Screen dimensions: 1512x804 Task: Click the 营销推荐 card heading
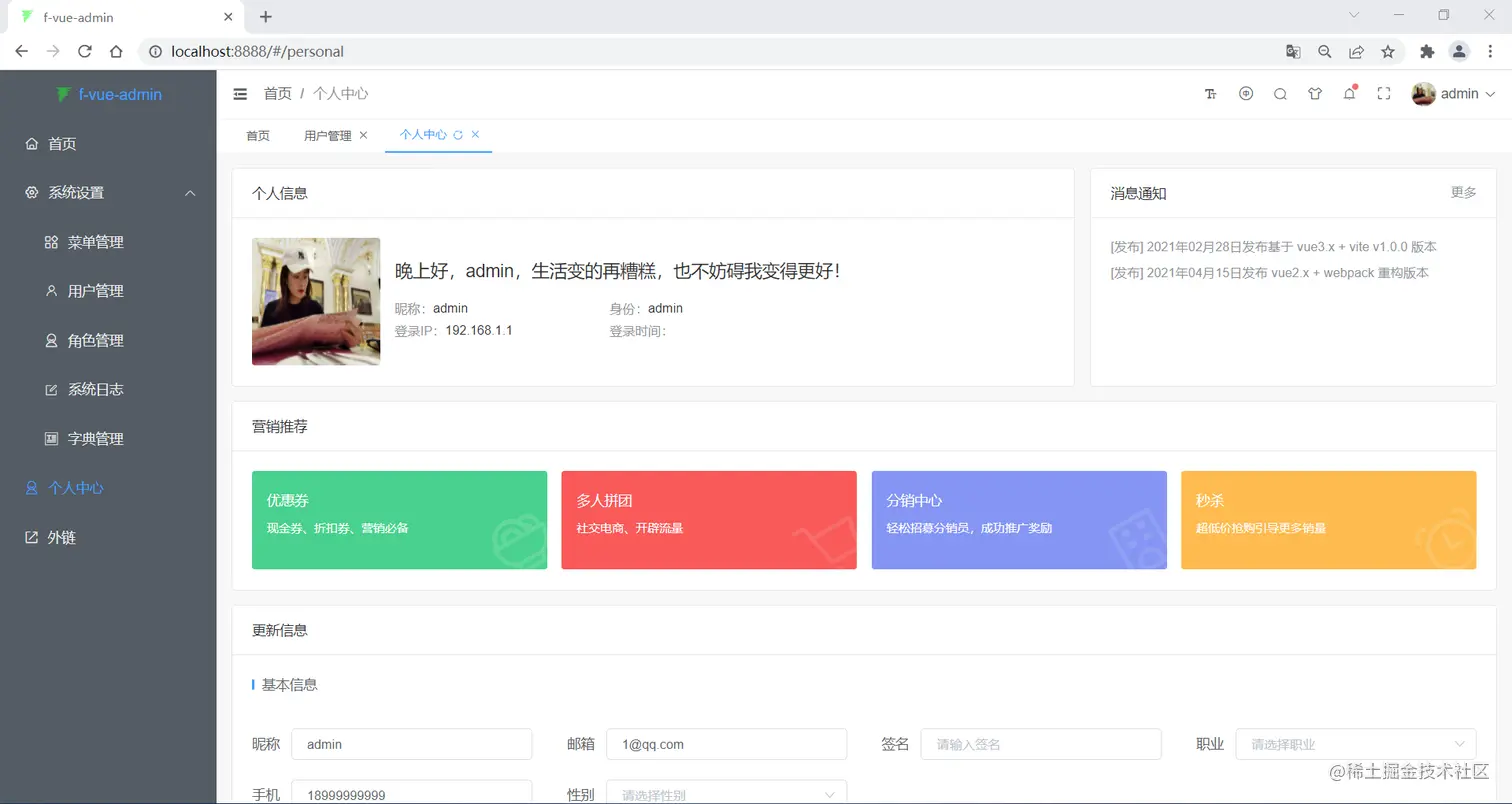pyautogui.click(x=280, y=427)
